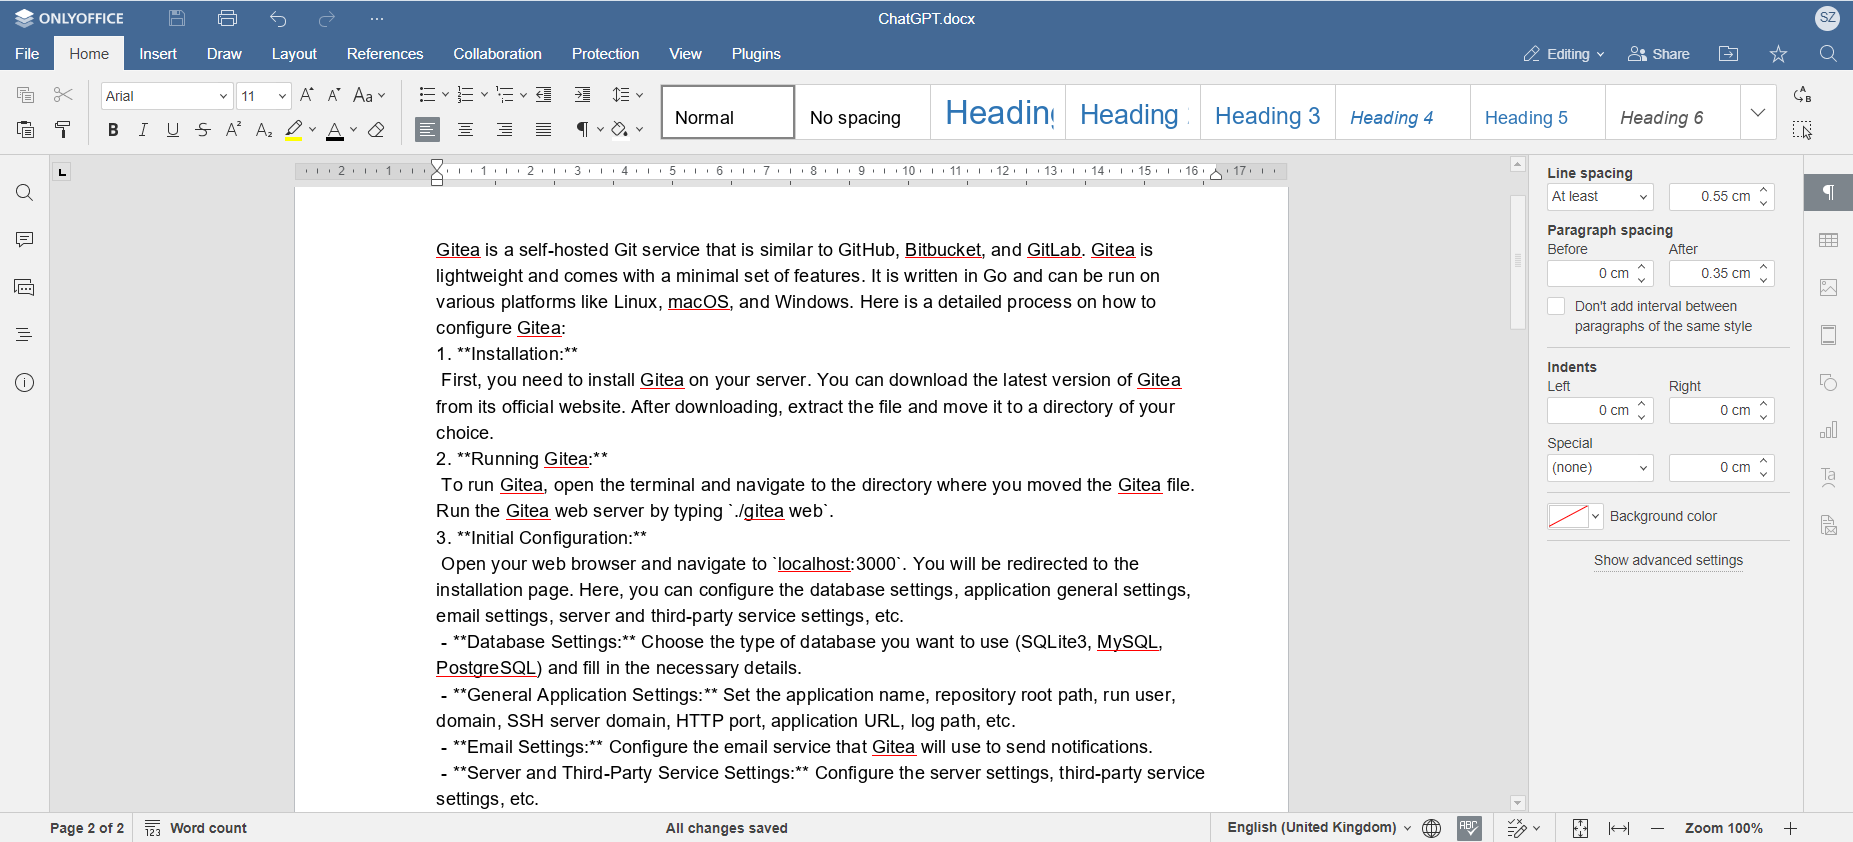Click Show advanced settings link
1853x842 pixels.
point(1668,560)
